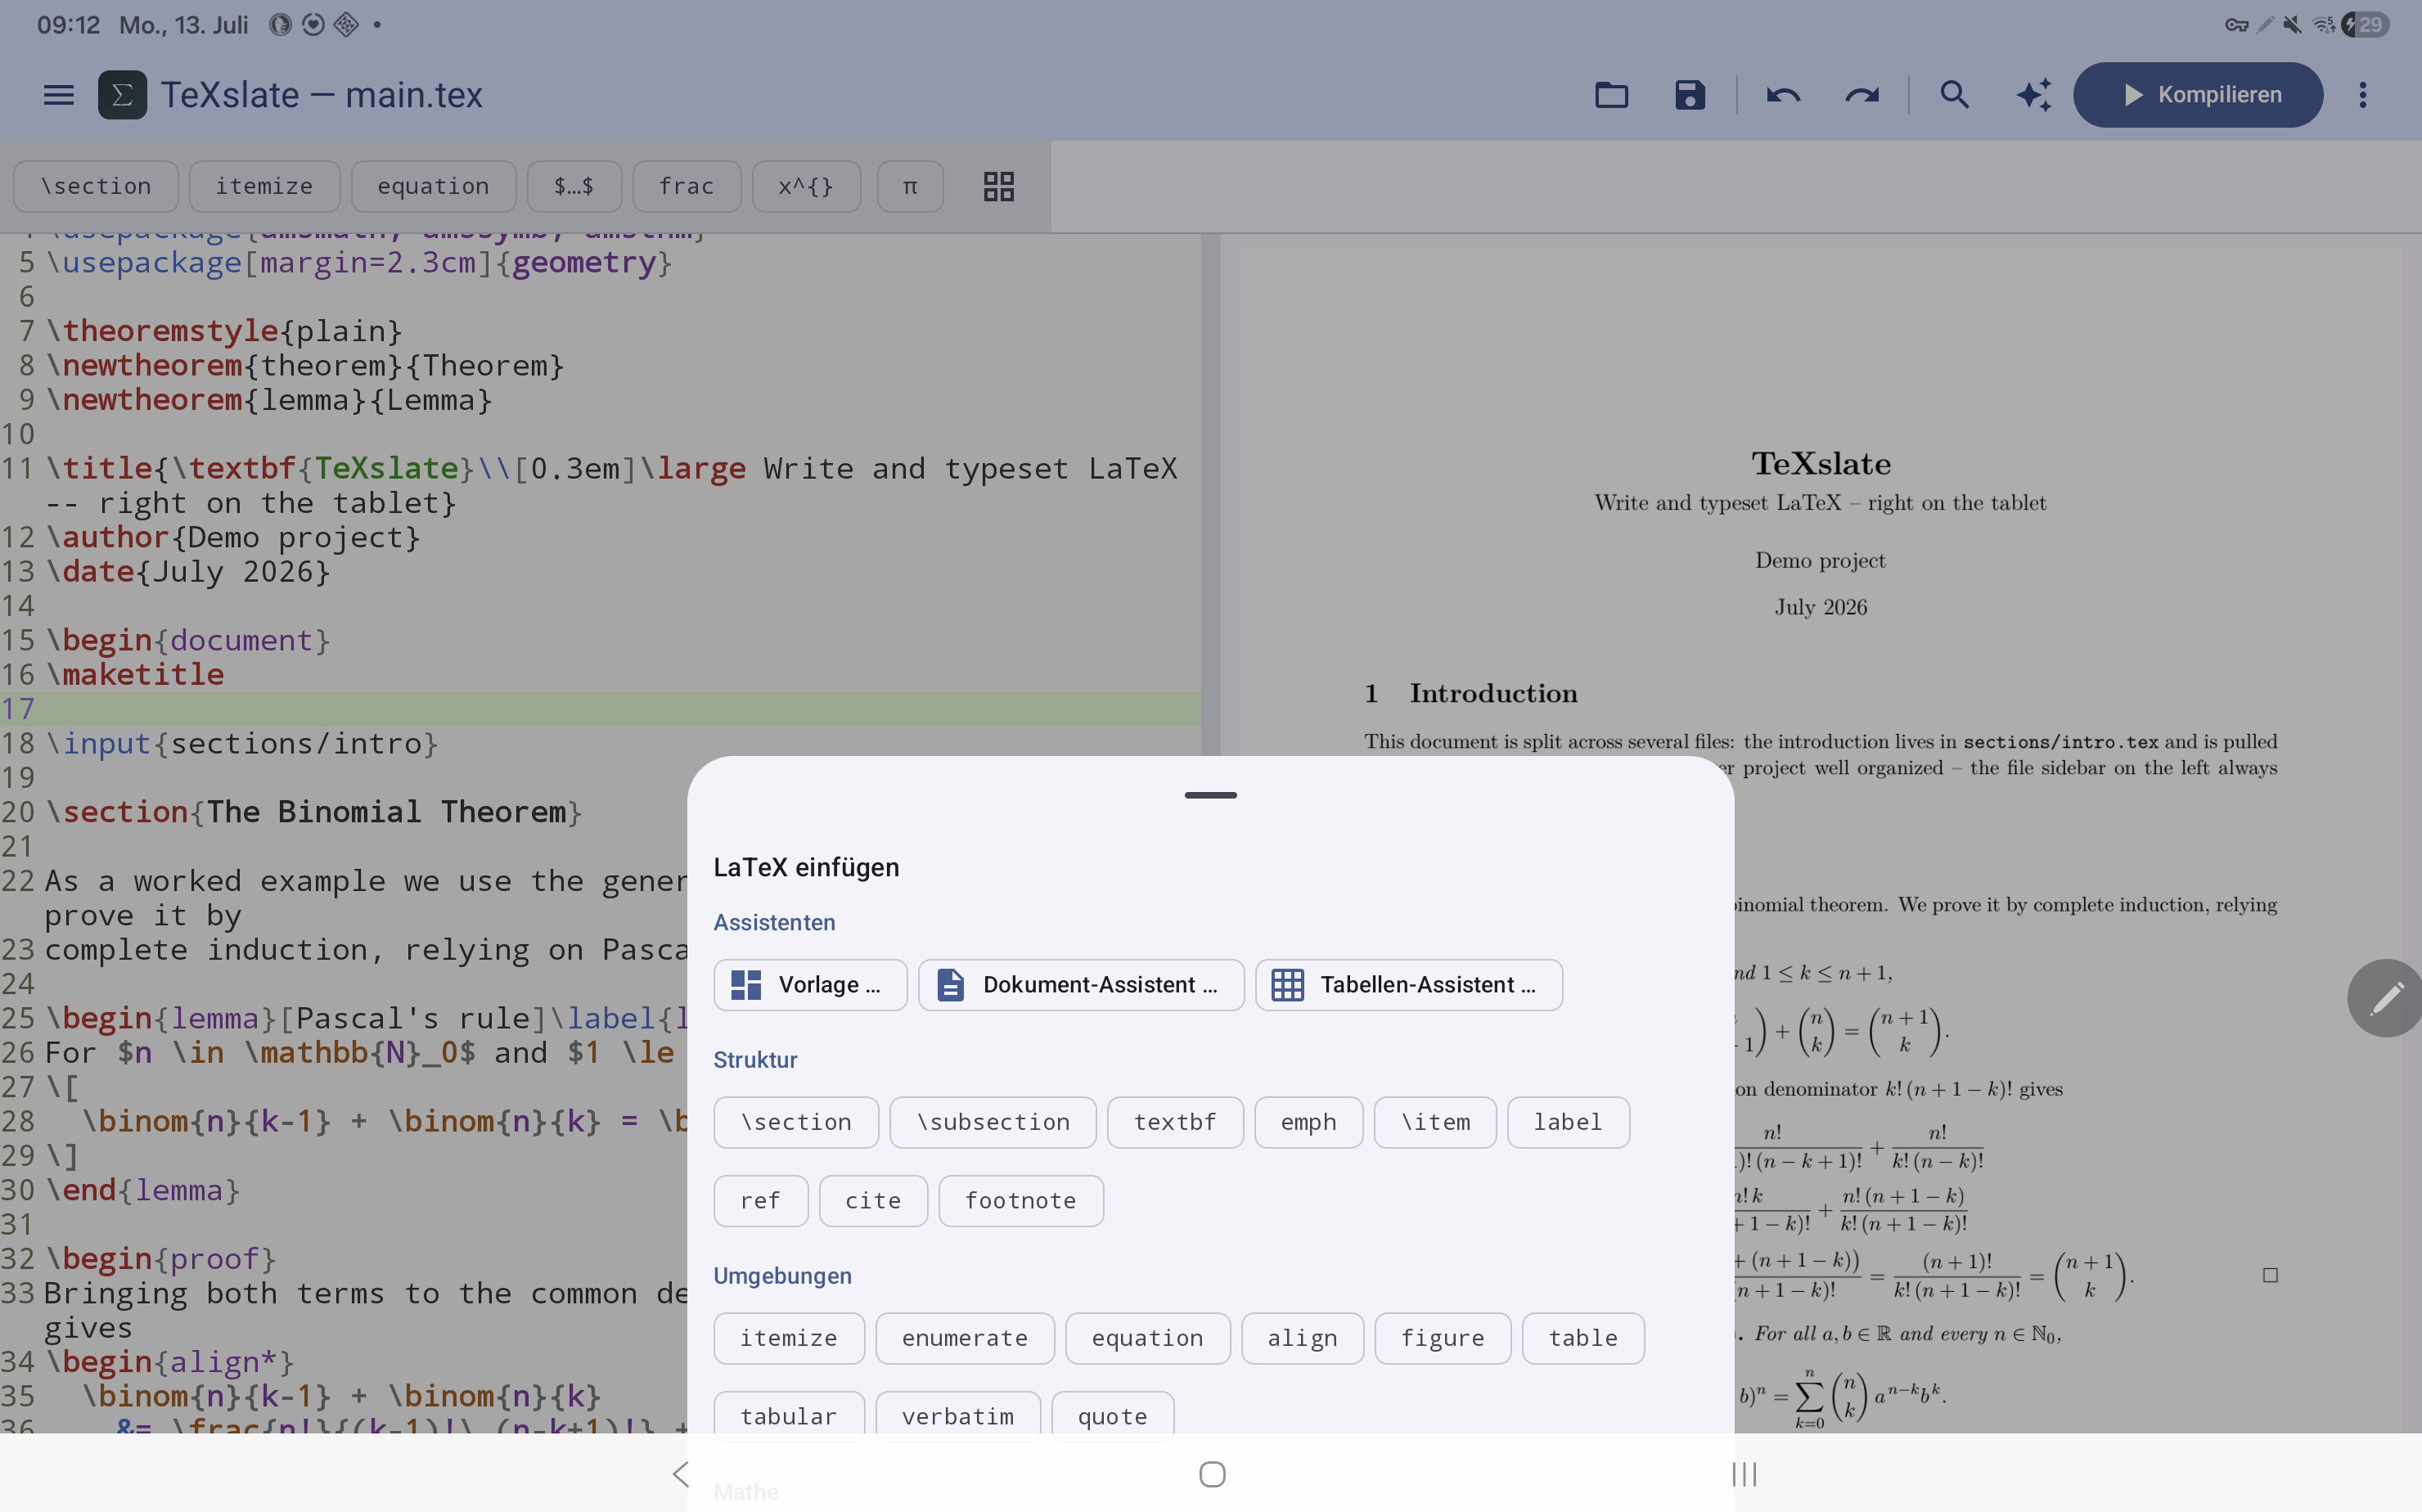Insert a label command
Image resolution: width=2422 pixels, height=1512 pixels.
point(1568,1122)
